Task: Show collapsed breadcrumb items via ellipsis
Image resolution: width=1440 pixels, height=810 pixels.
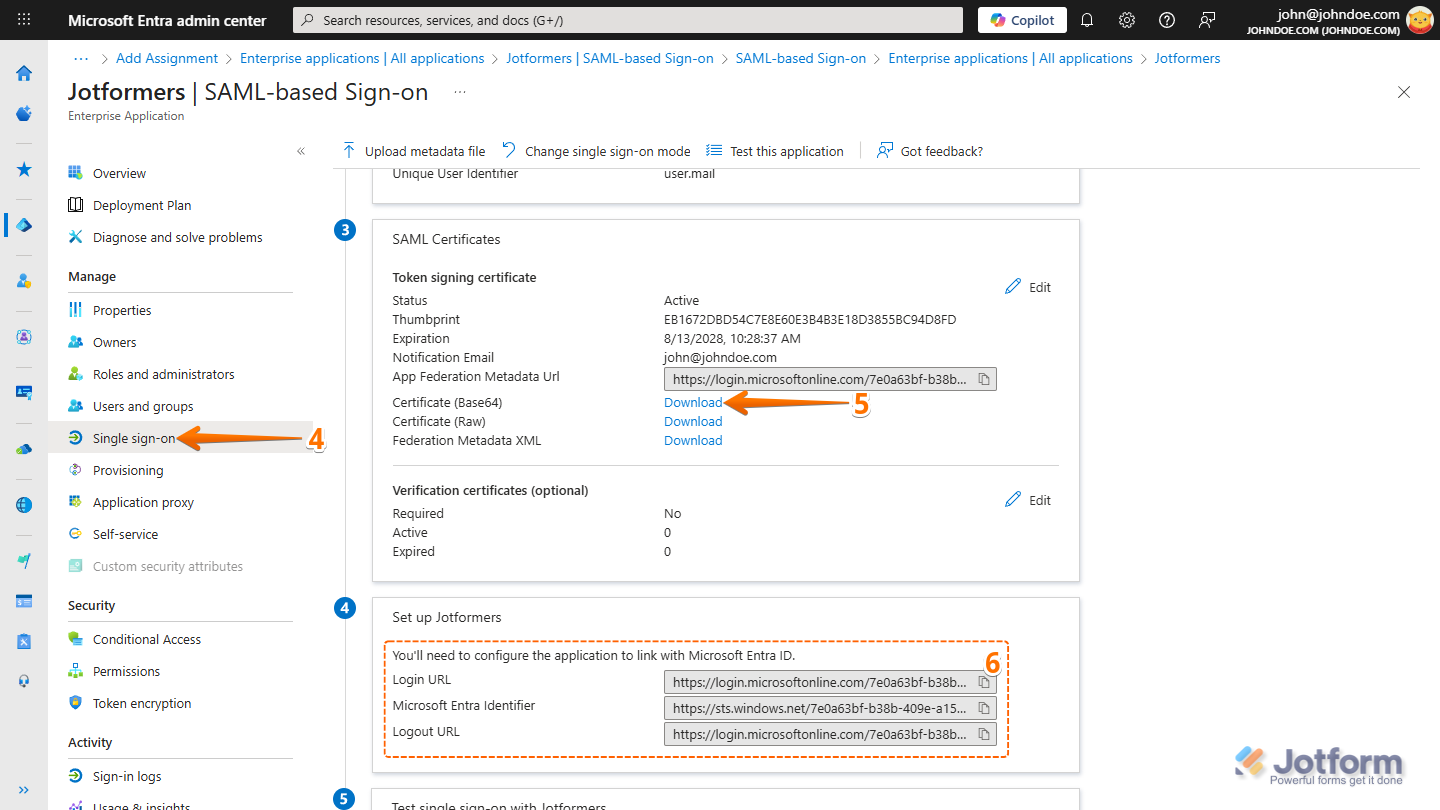Action: [x=81, y=58]
